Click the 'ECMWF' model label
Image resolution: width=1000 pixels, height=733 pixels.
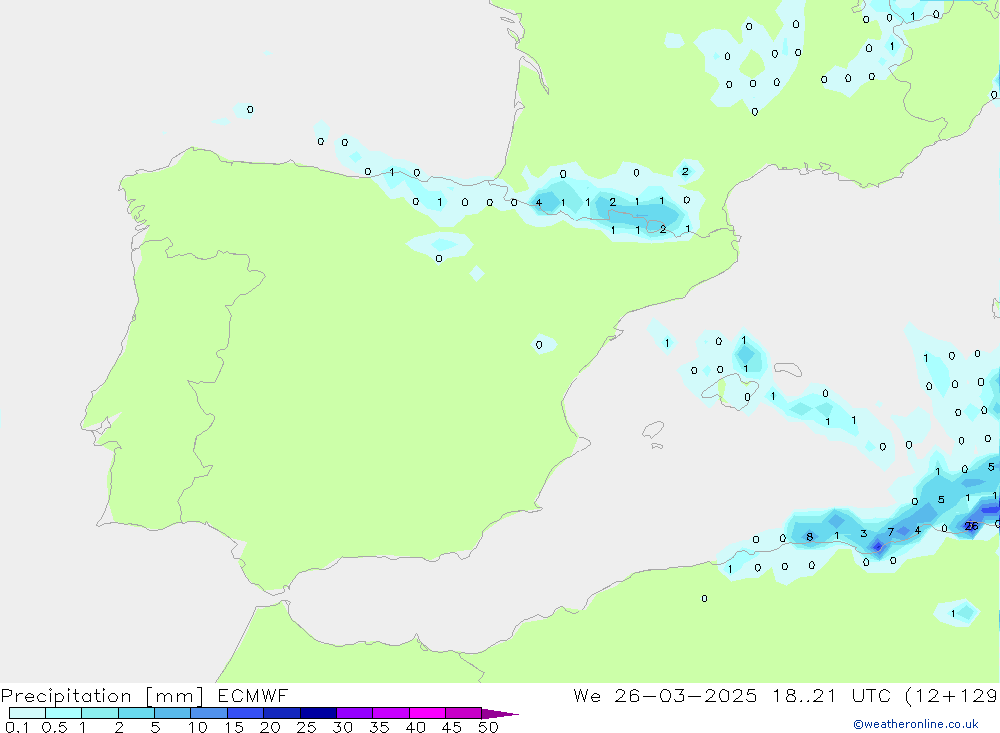click(x=253, y=695)
